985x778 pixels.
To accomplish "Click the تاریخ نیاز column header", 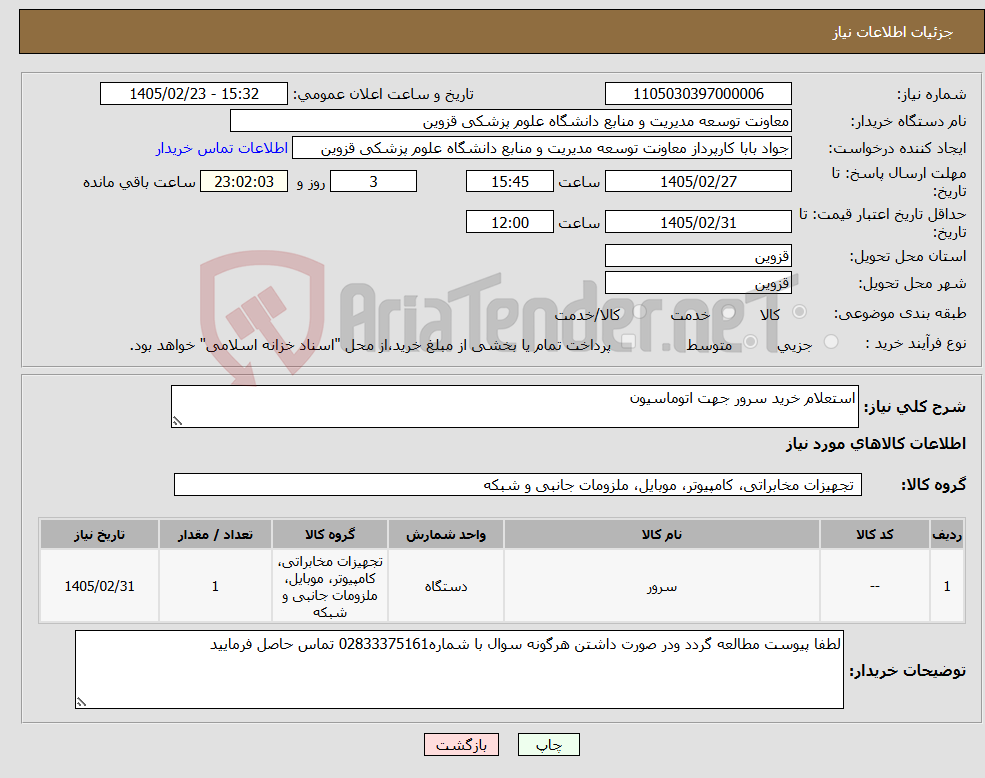I will tap(99, 534).
